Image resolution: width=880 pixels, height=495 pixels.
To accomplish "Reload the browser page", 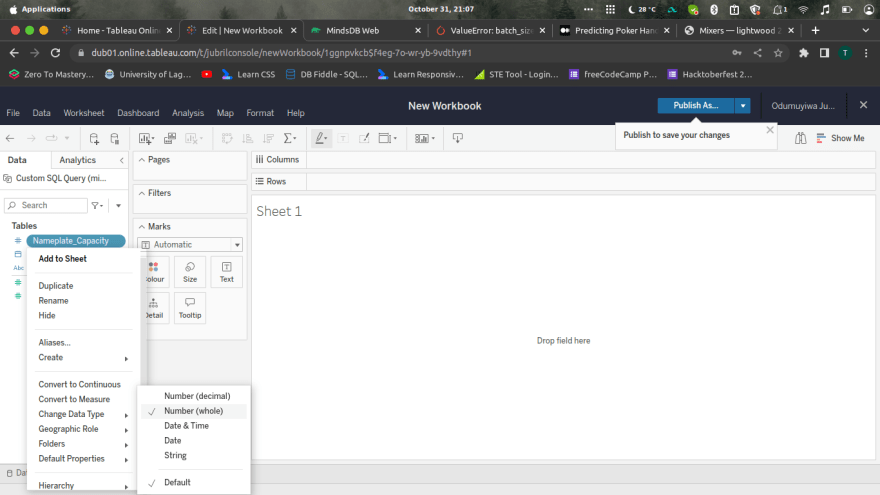I will (x=55, y=53).
